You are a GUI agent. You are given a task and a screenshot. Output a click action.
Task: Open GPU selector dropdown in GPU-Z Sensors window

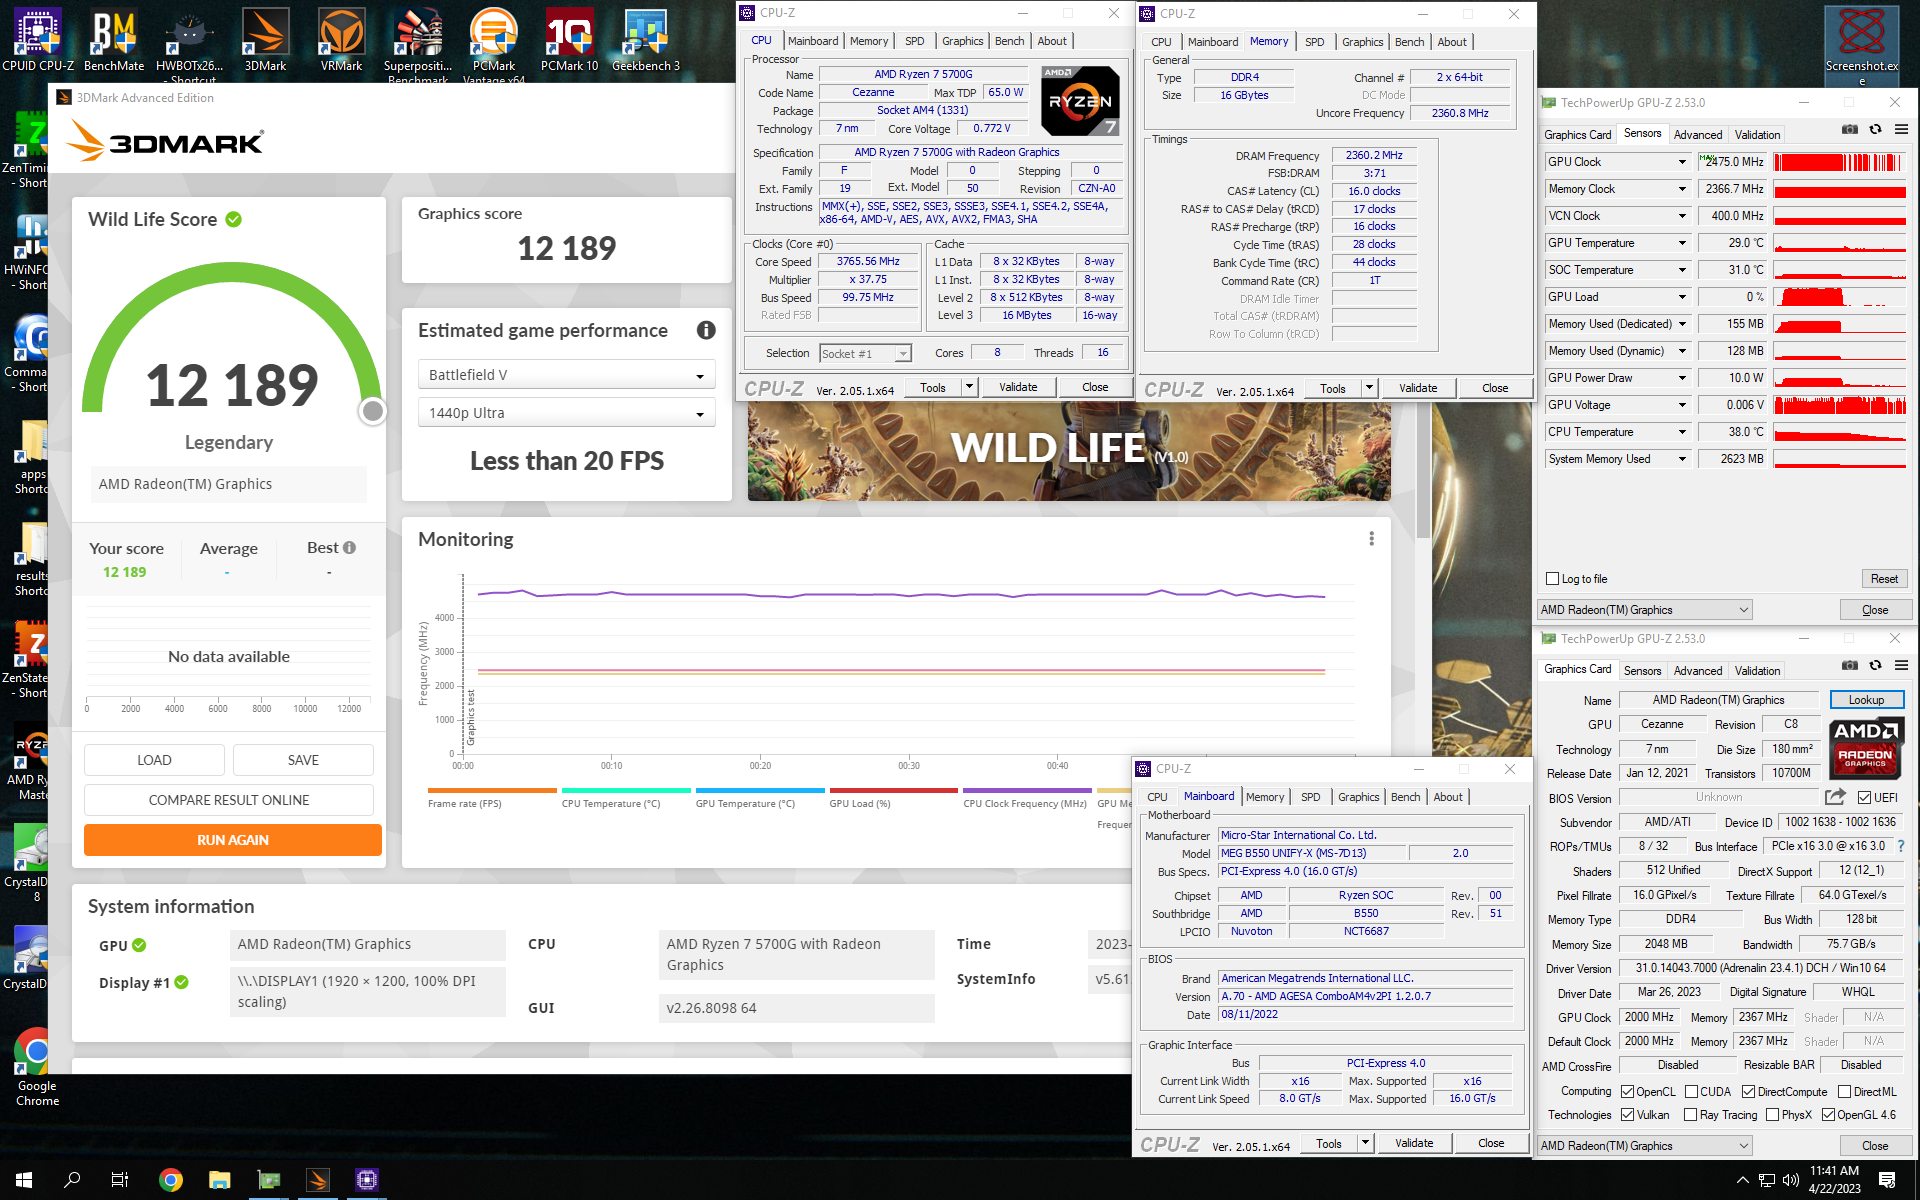pyautogui.click(x=1645, y=610)
